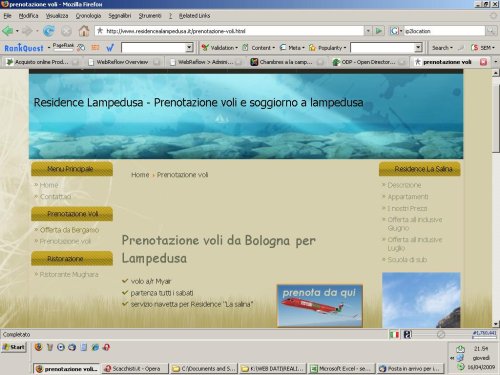Click the Home breadcrumb link
This screenshot has height=375, width=500.
pyautogui.click(x=140, y=175)
